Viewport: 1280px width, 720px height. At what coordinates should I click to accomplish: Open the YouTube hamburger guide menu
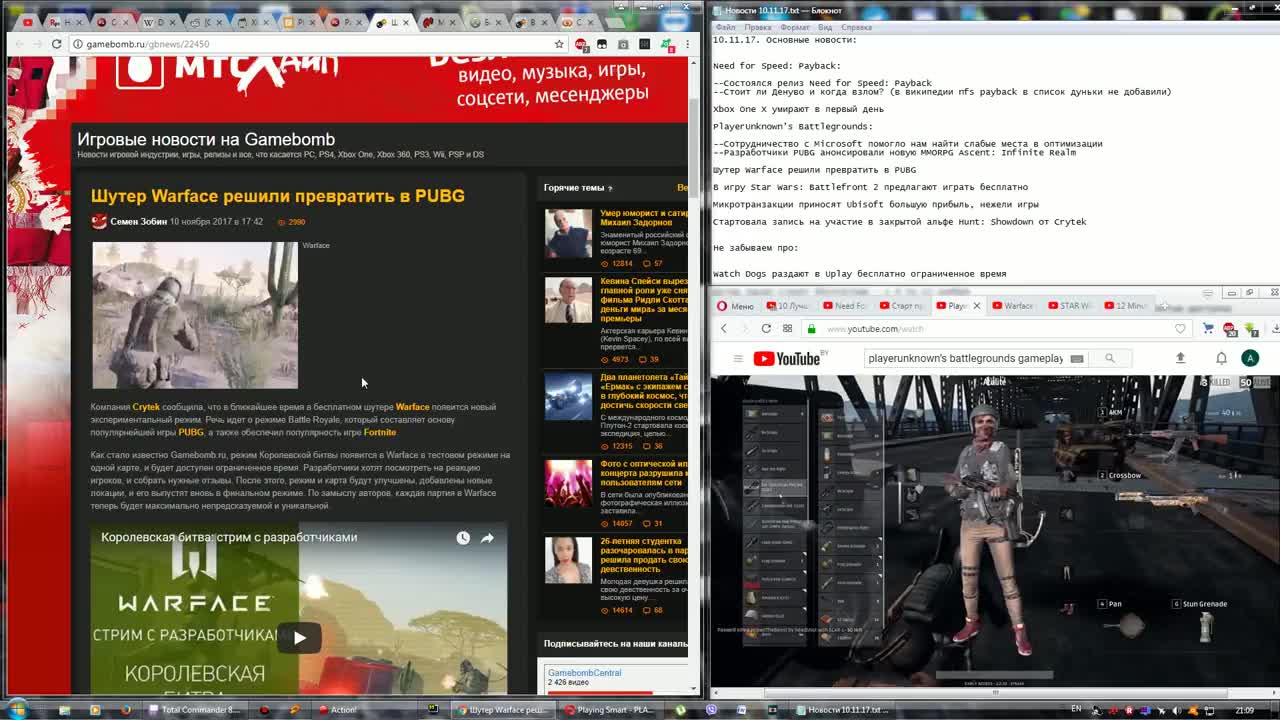coord(738,358)
